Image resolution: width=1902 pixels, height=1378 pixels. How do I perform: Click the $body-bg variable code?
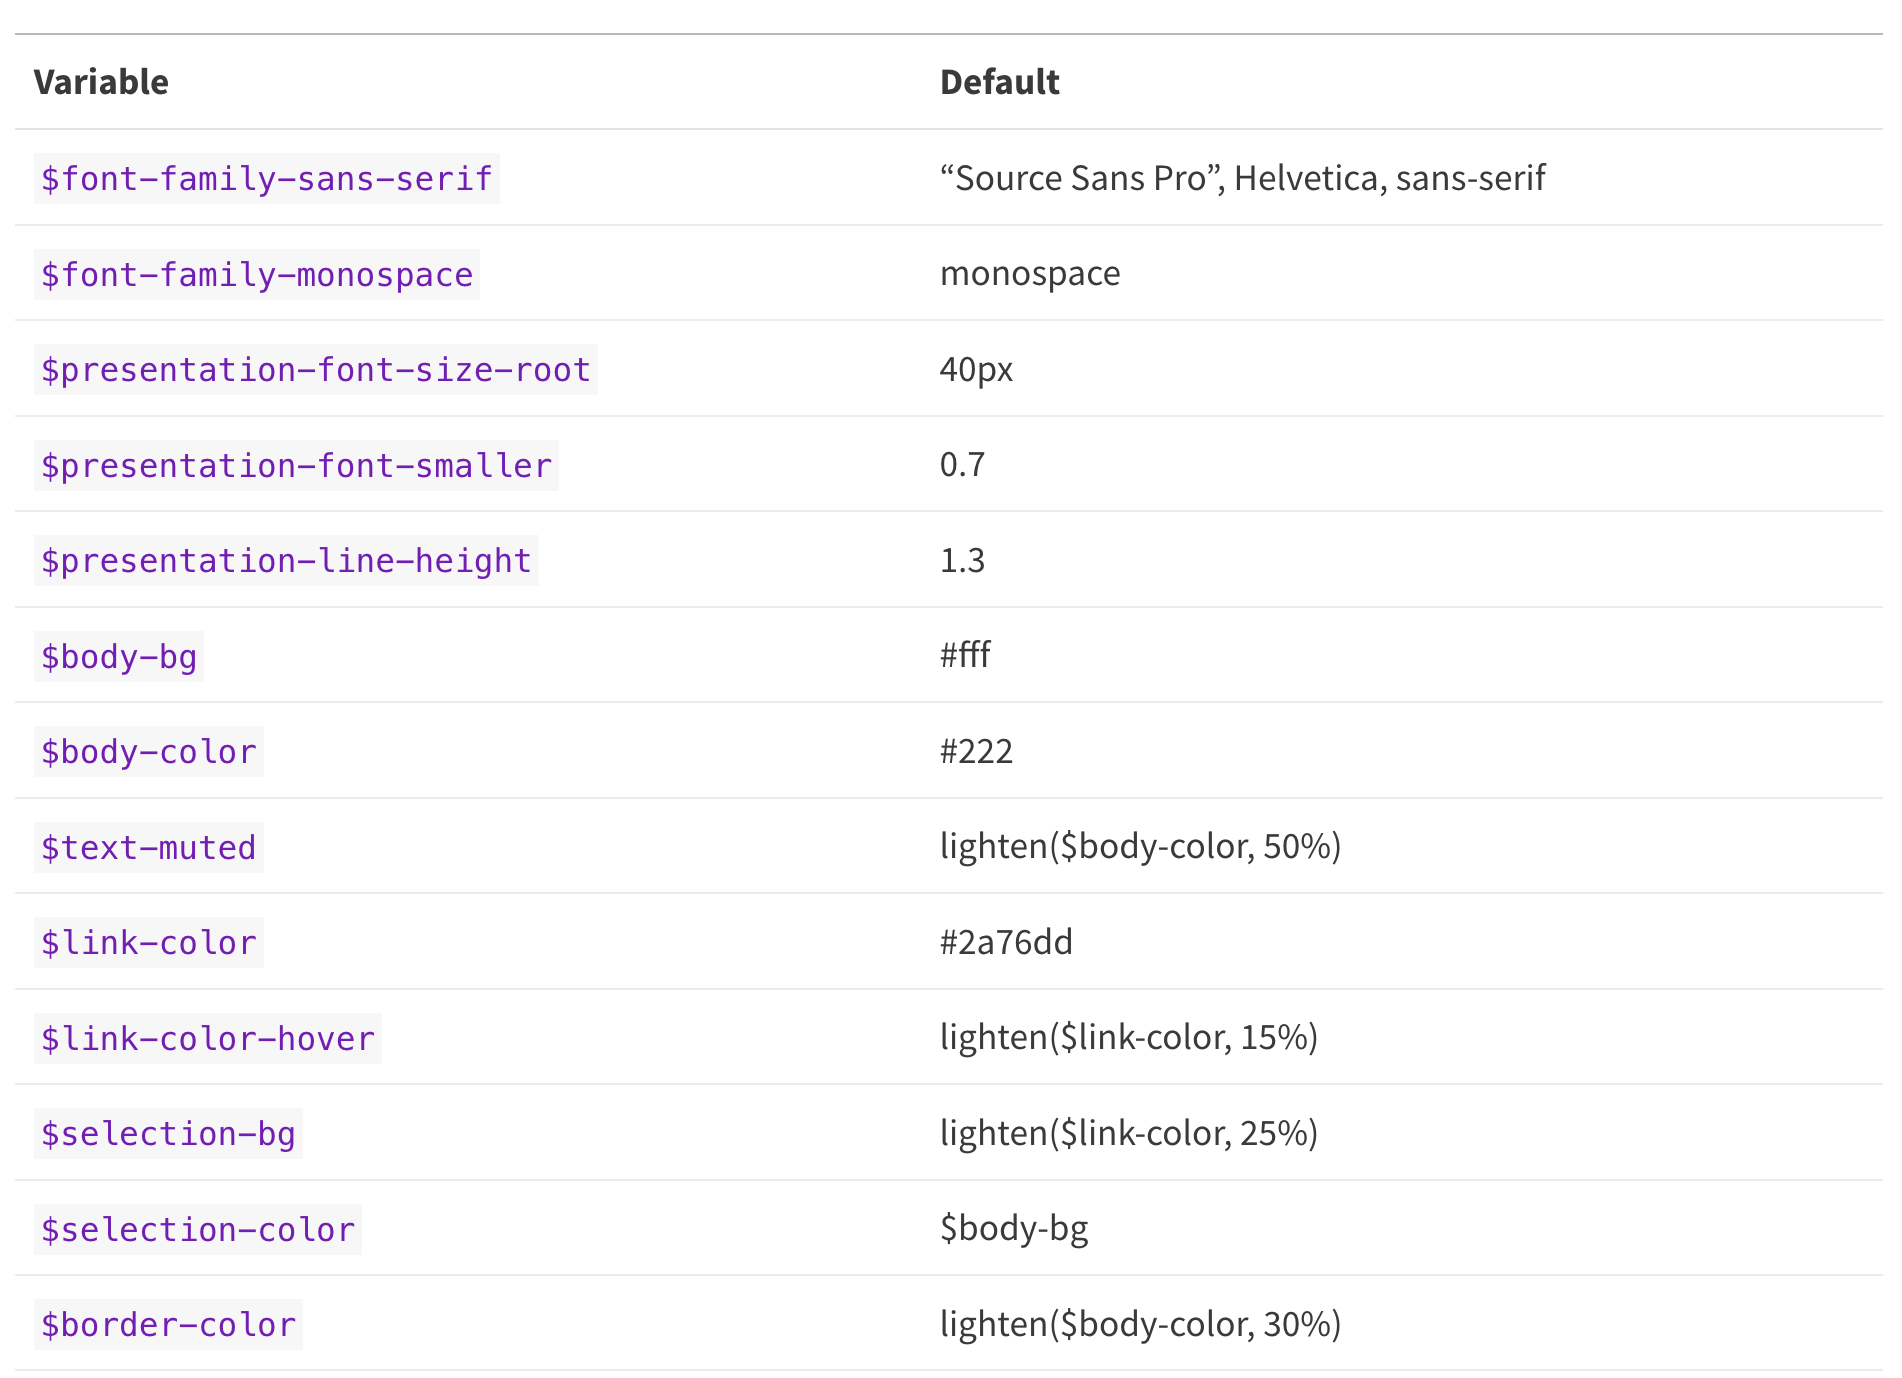pyautogui.click(x=119, y=657)
